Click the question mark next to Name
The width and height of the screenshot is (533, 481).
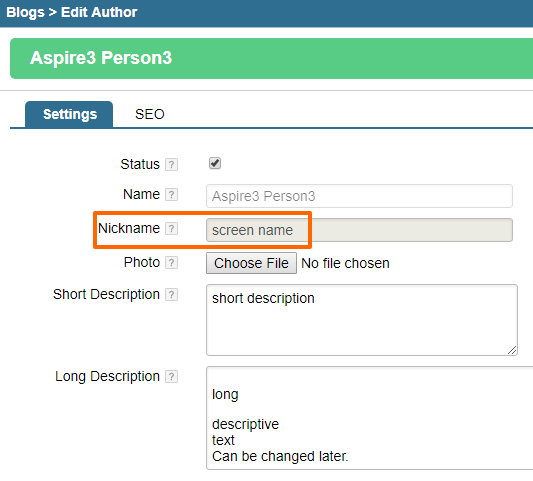tap(171, 195)
